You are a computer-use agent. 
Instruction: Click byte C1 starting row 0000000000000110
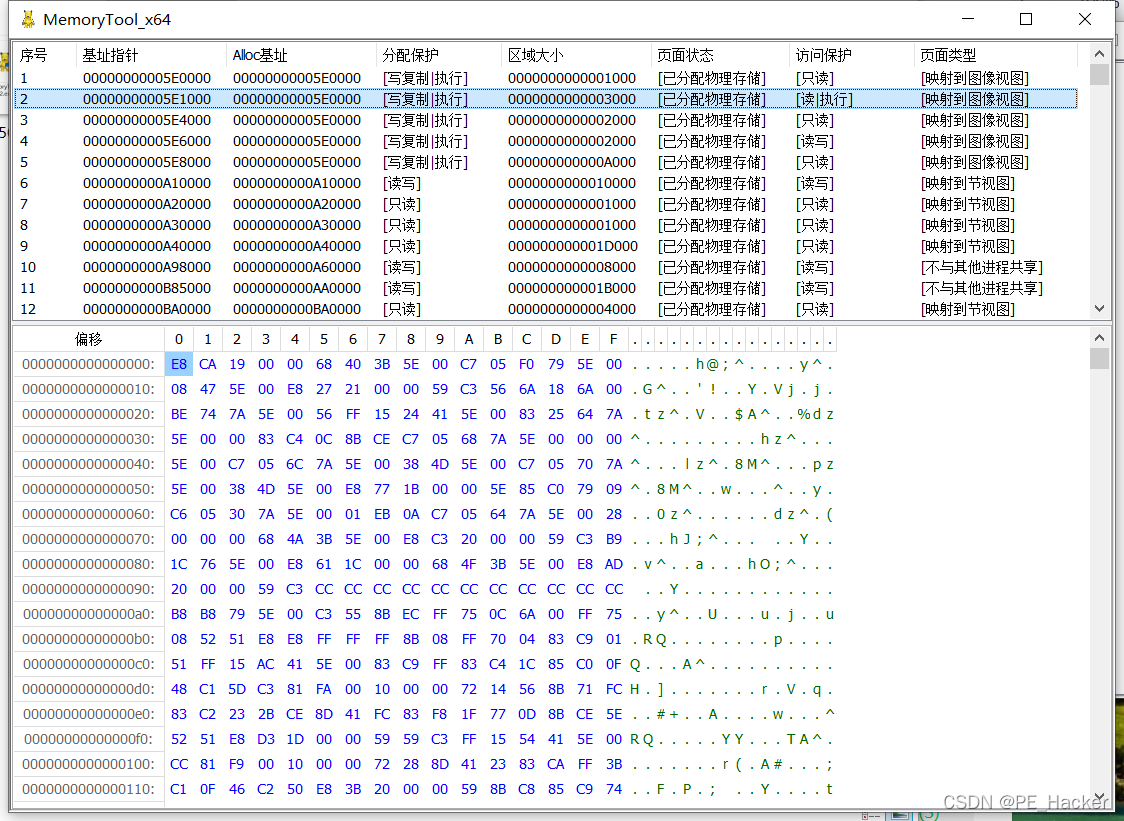click(x=178, y=789)
